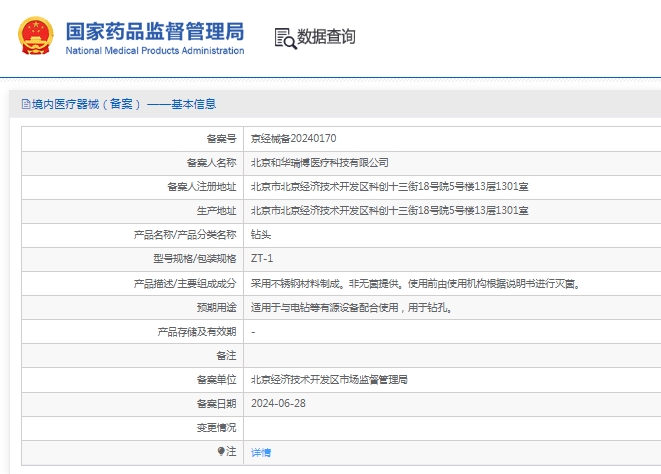Screen dimensions: 661x474
Task: Click the 备案人名称 row label
Action: [212, 162]
